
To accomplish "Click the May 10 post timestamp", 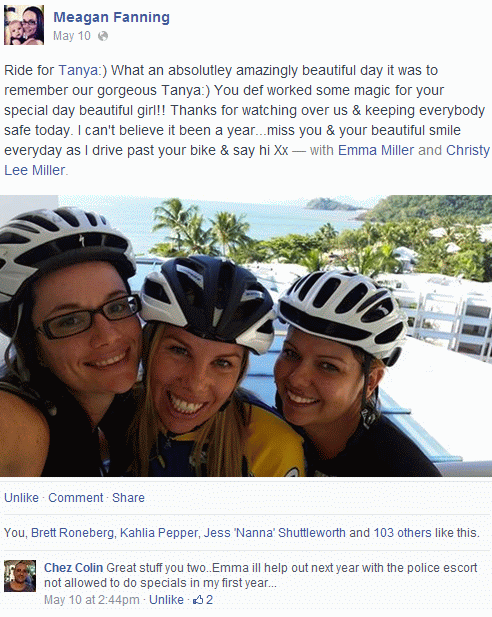I will [72, 36].
